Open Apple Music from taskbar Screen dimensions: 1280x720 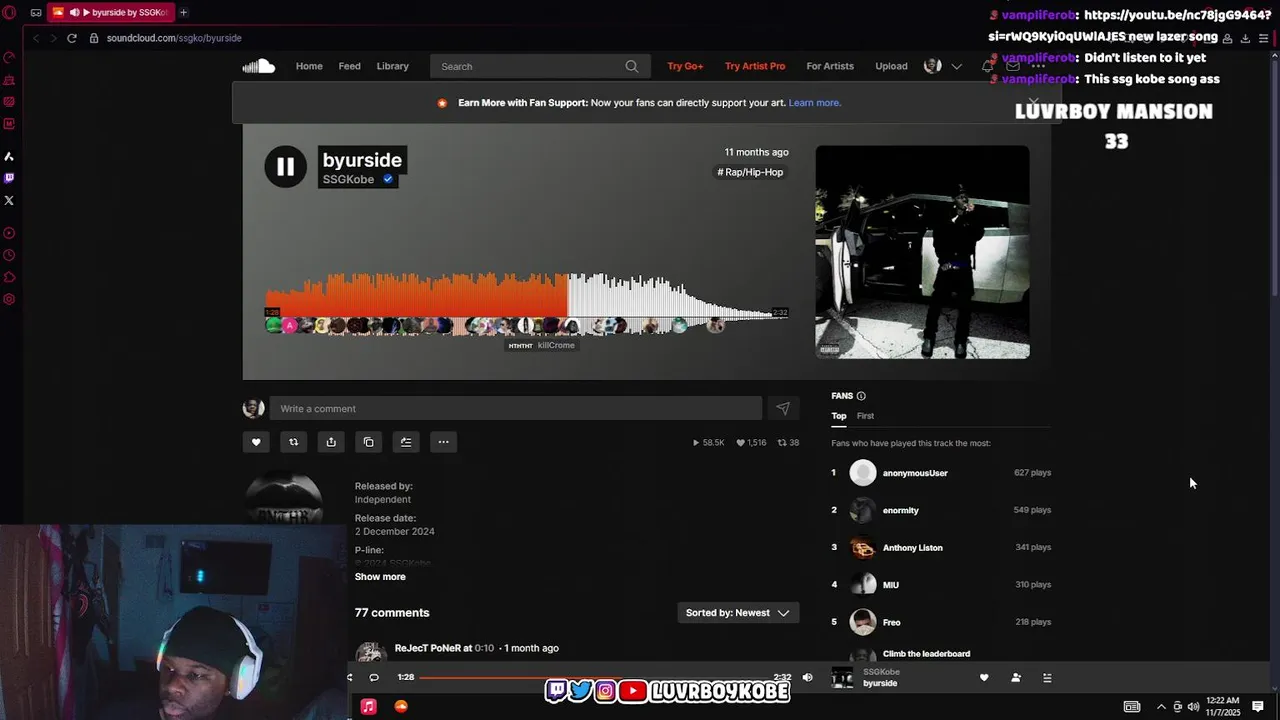[x=368, y=707]
